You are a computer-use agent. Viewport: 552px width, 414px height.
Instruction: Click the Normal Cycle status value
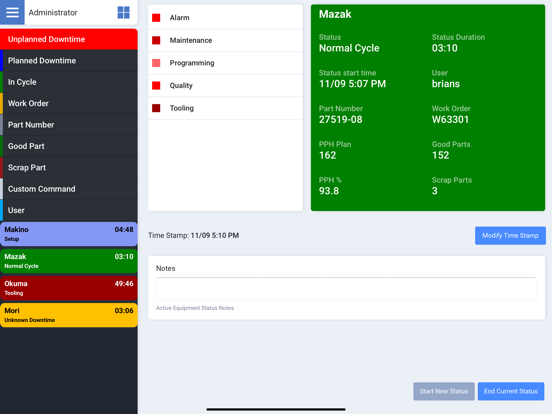click(349, 48)
